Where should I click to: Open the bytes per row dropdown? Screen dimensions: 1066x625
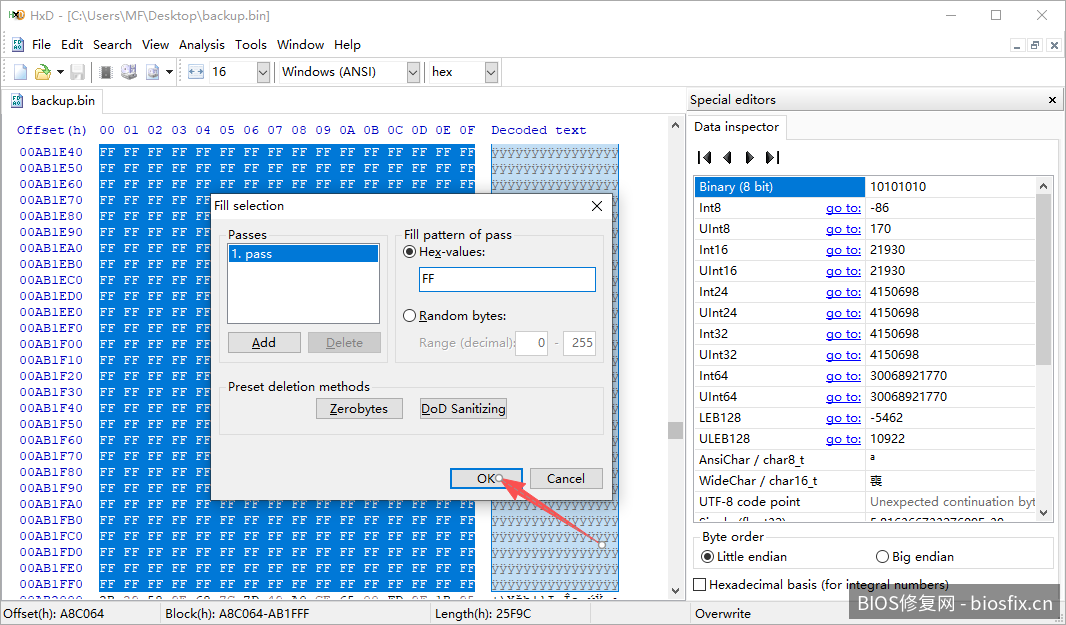point(263,72)
